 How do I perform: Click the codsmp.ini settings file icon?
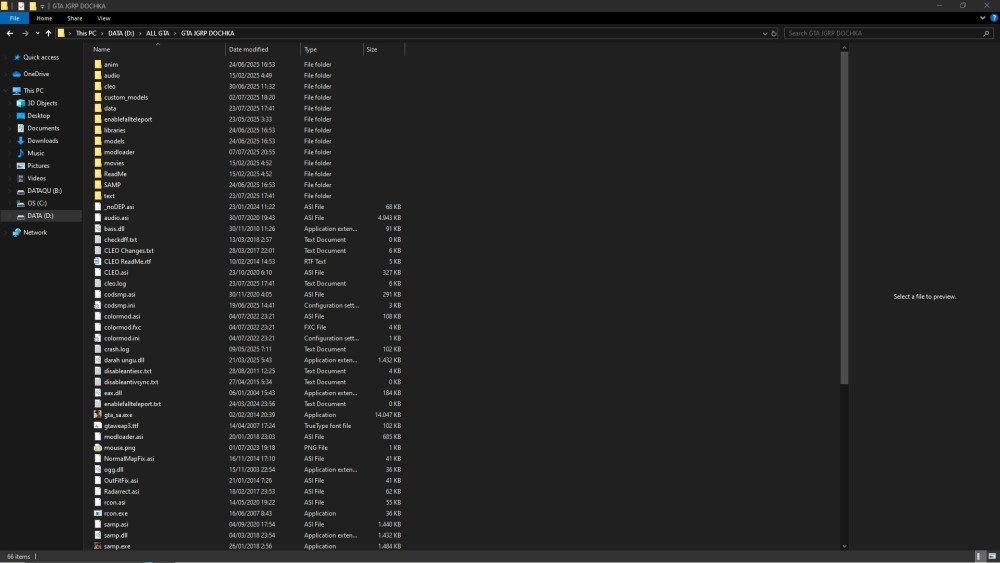pyautogui.click(x=98, y=305)
